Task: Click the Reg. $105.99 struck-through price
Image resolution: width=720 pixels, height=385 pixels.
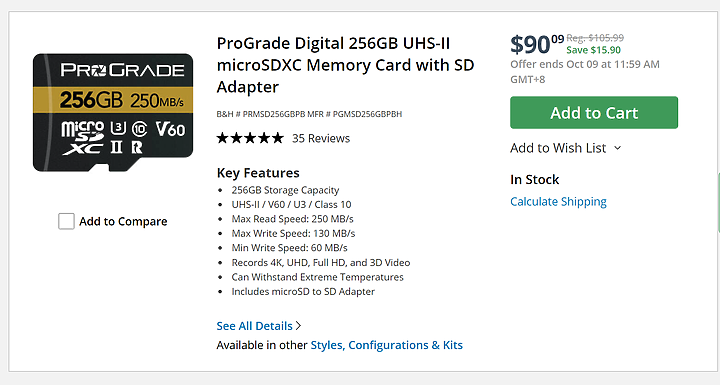Action: (x=595, y=38)
